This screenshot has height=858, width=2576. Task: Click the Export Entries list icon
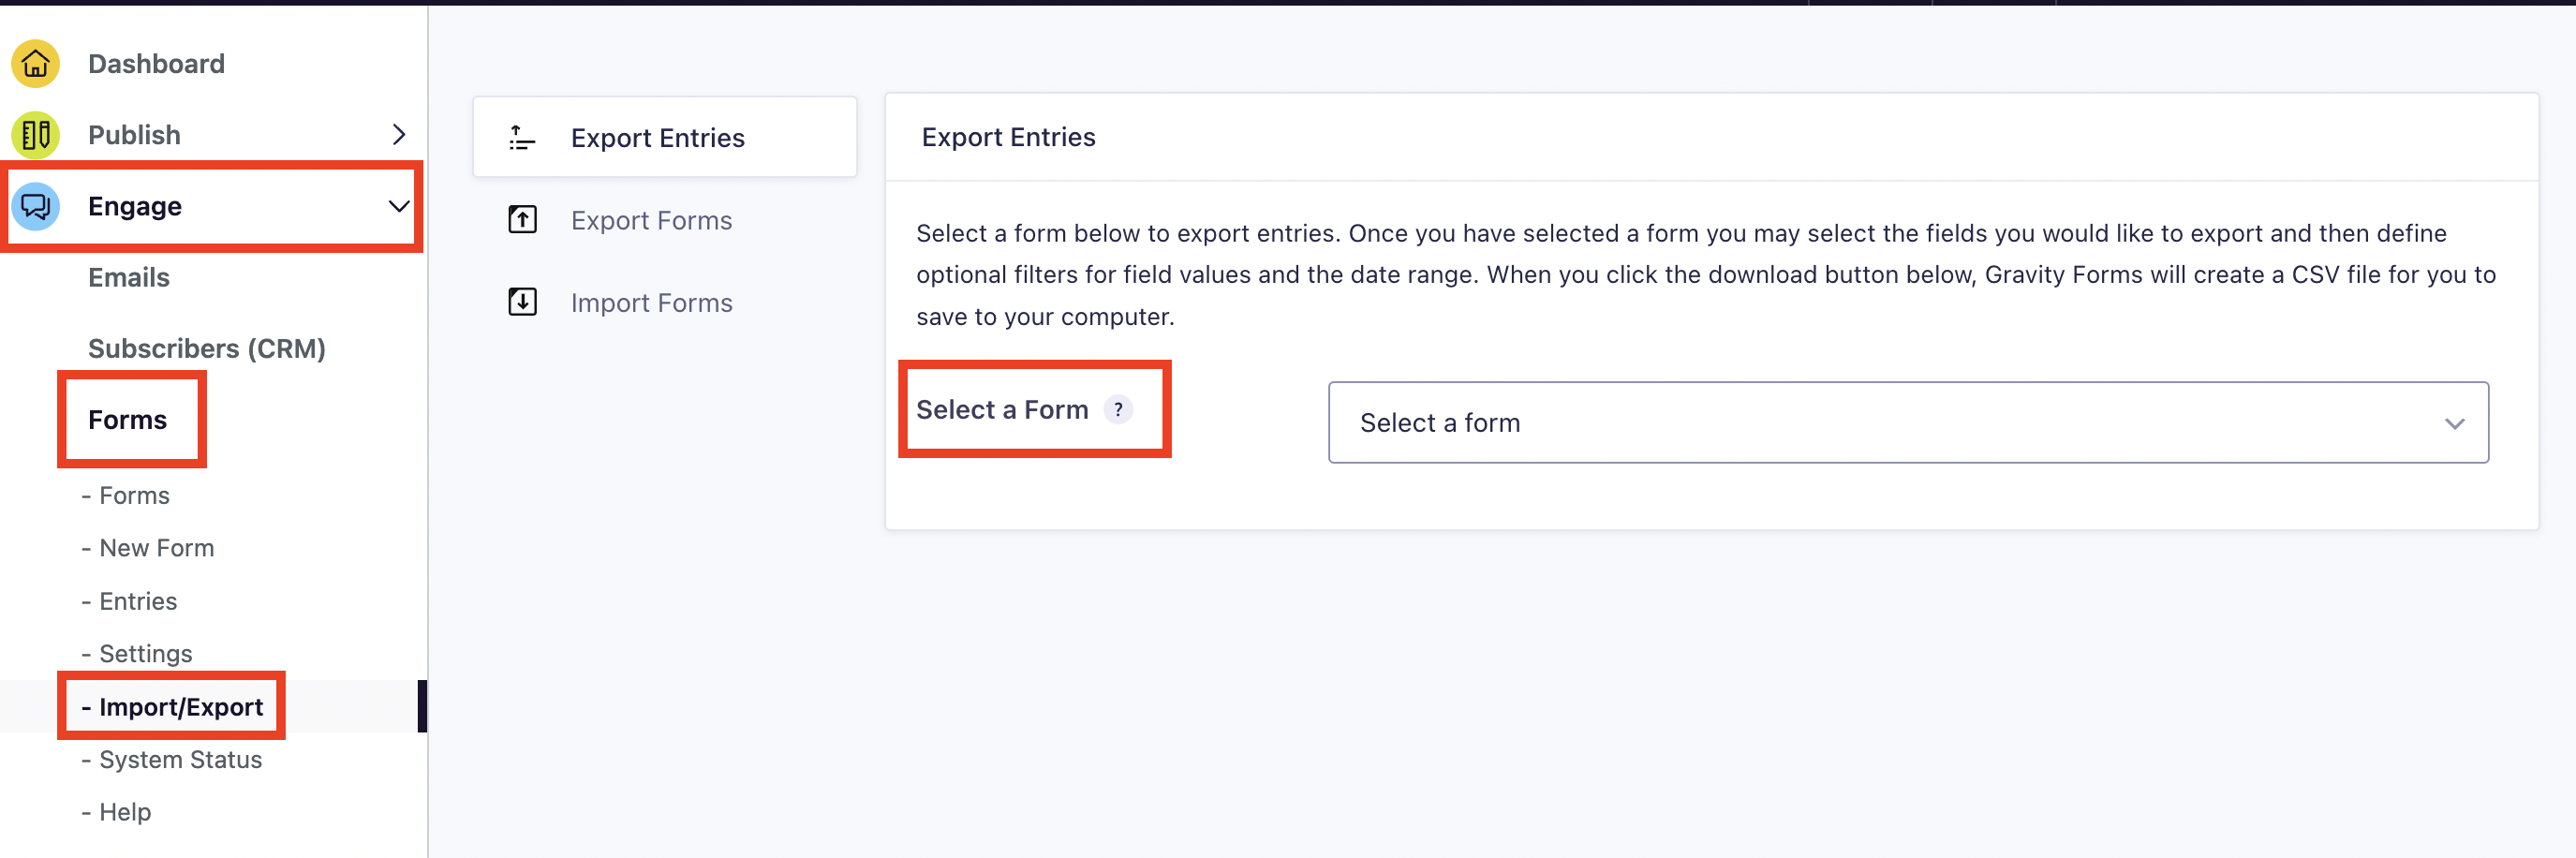pos(522,138)
